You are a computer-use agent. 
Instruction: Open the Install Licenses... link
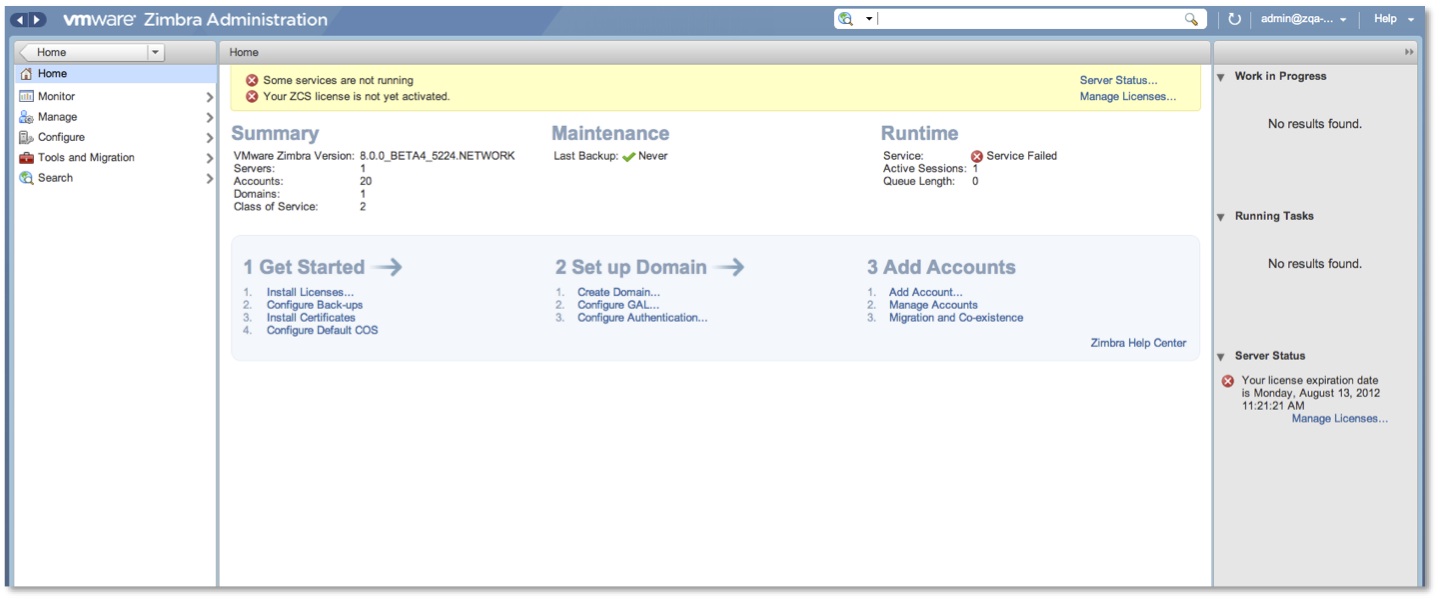[310, 293]
